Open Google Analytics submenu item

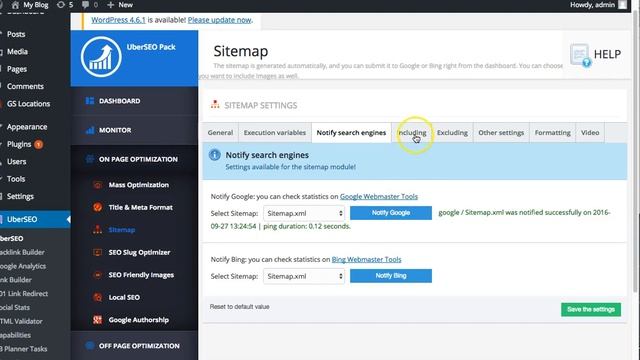23,266
